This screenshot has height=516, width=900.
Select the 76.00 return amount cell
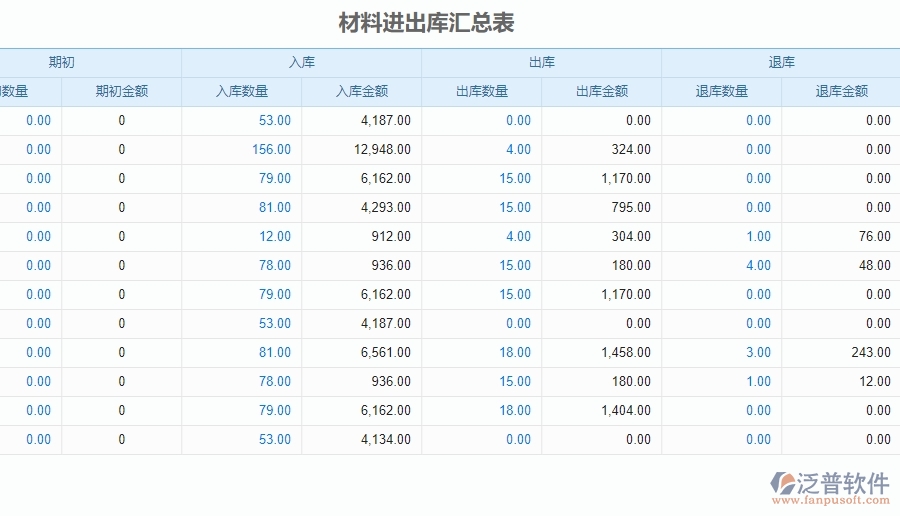(x=874, y=237)
